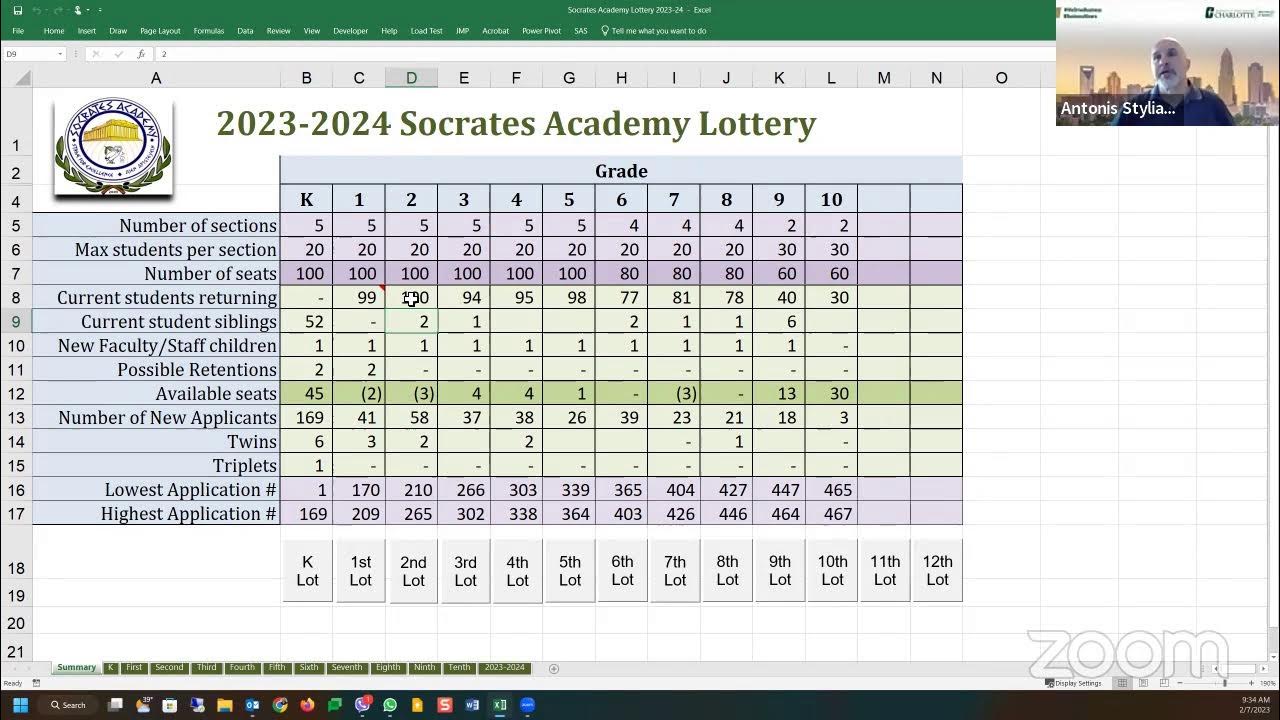Screen dimensions: 1280x720
Task: Click the 5th Lot button
Action: (x=570, y=571)
